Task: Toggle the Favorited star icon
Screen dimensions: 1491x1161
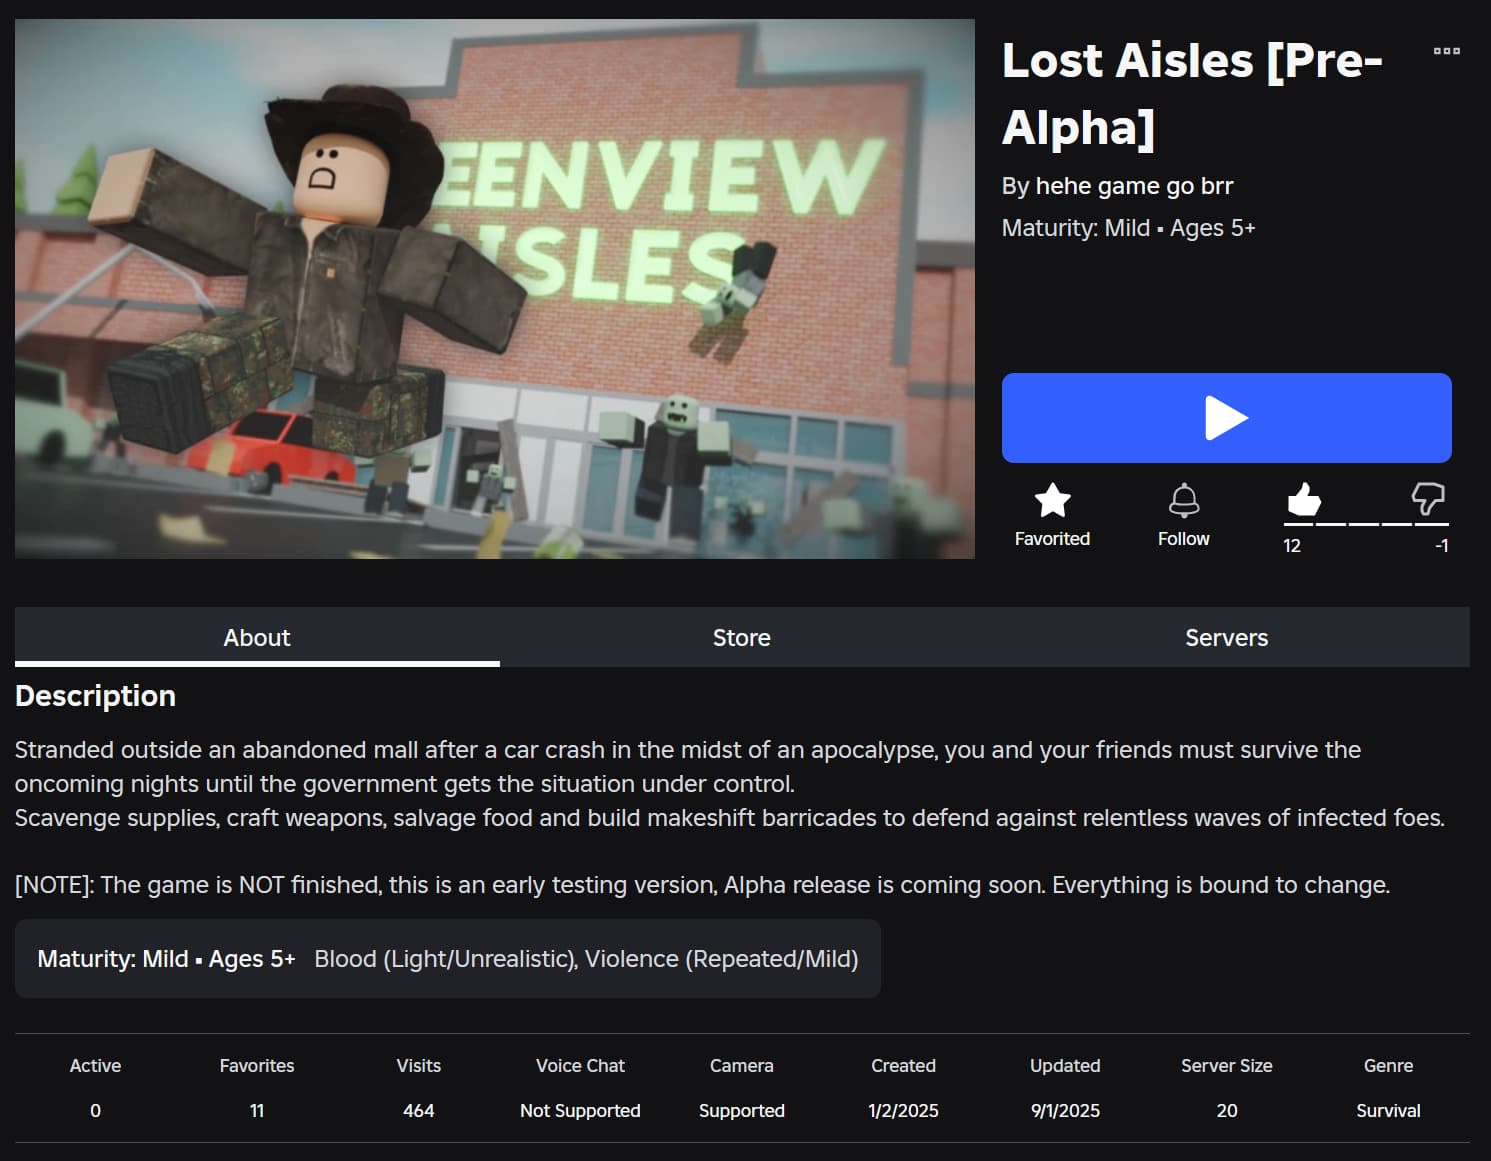Action: pyautogui.click(x=1052, y=500)
